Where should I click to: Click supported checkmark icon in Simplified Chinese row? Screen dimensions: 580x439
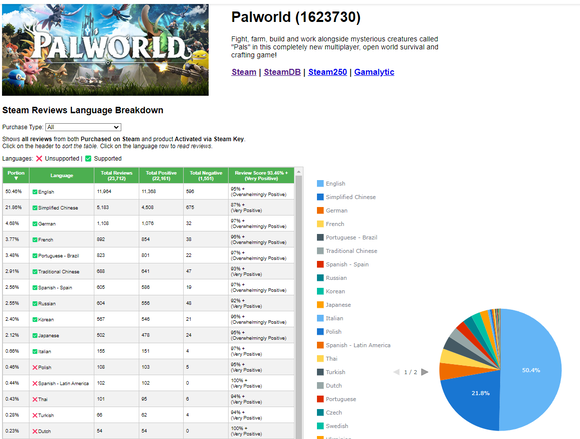click(35, 208)
